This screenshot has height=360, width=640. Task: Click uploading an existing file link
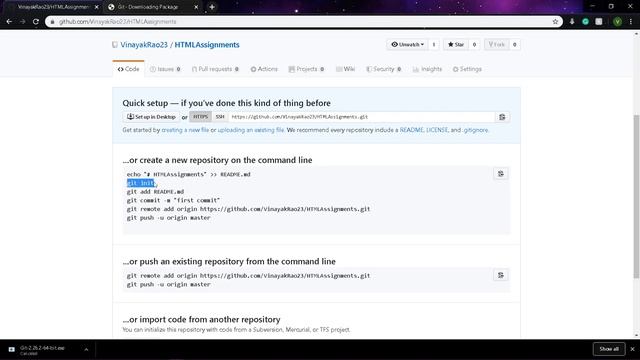coord(251,130)
